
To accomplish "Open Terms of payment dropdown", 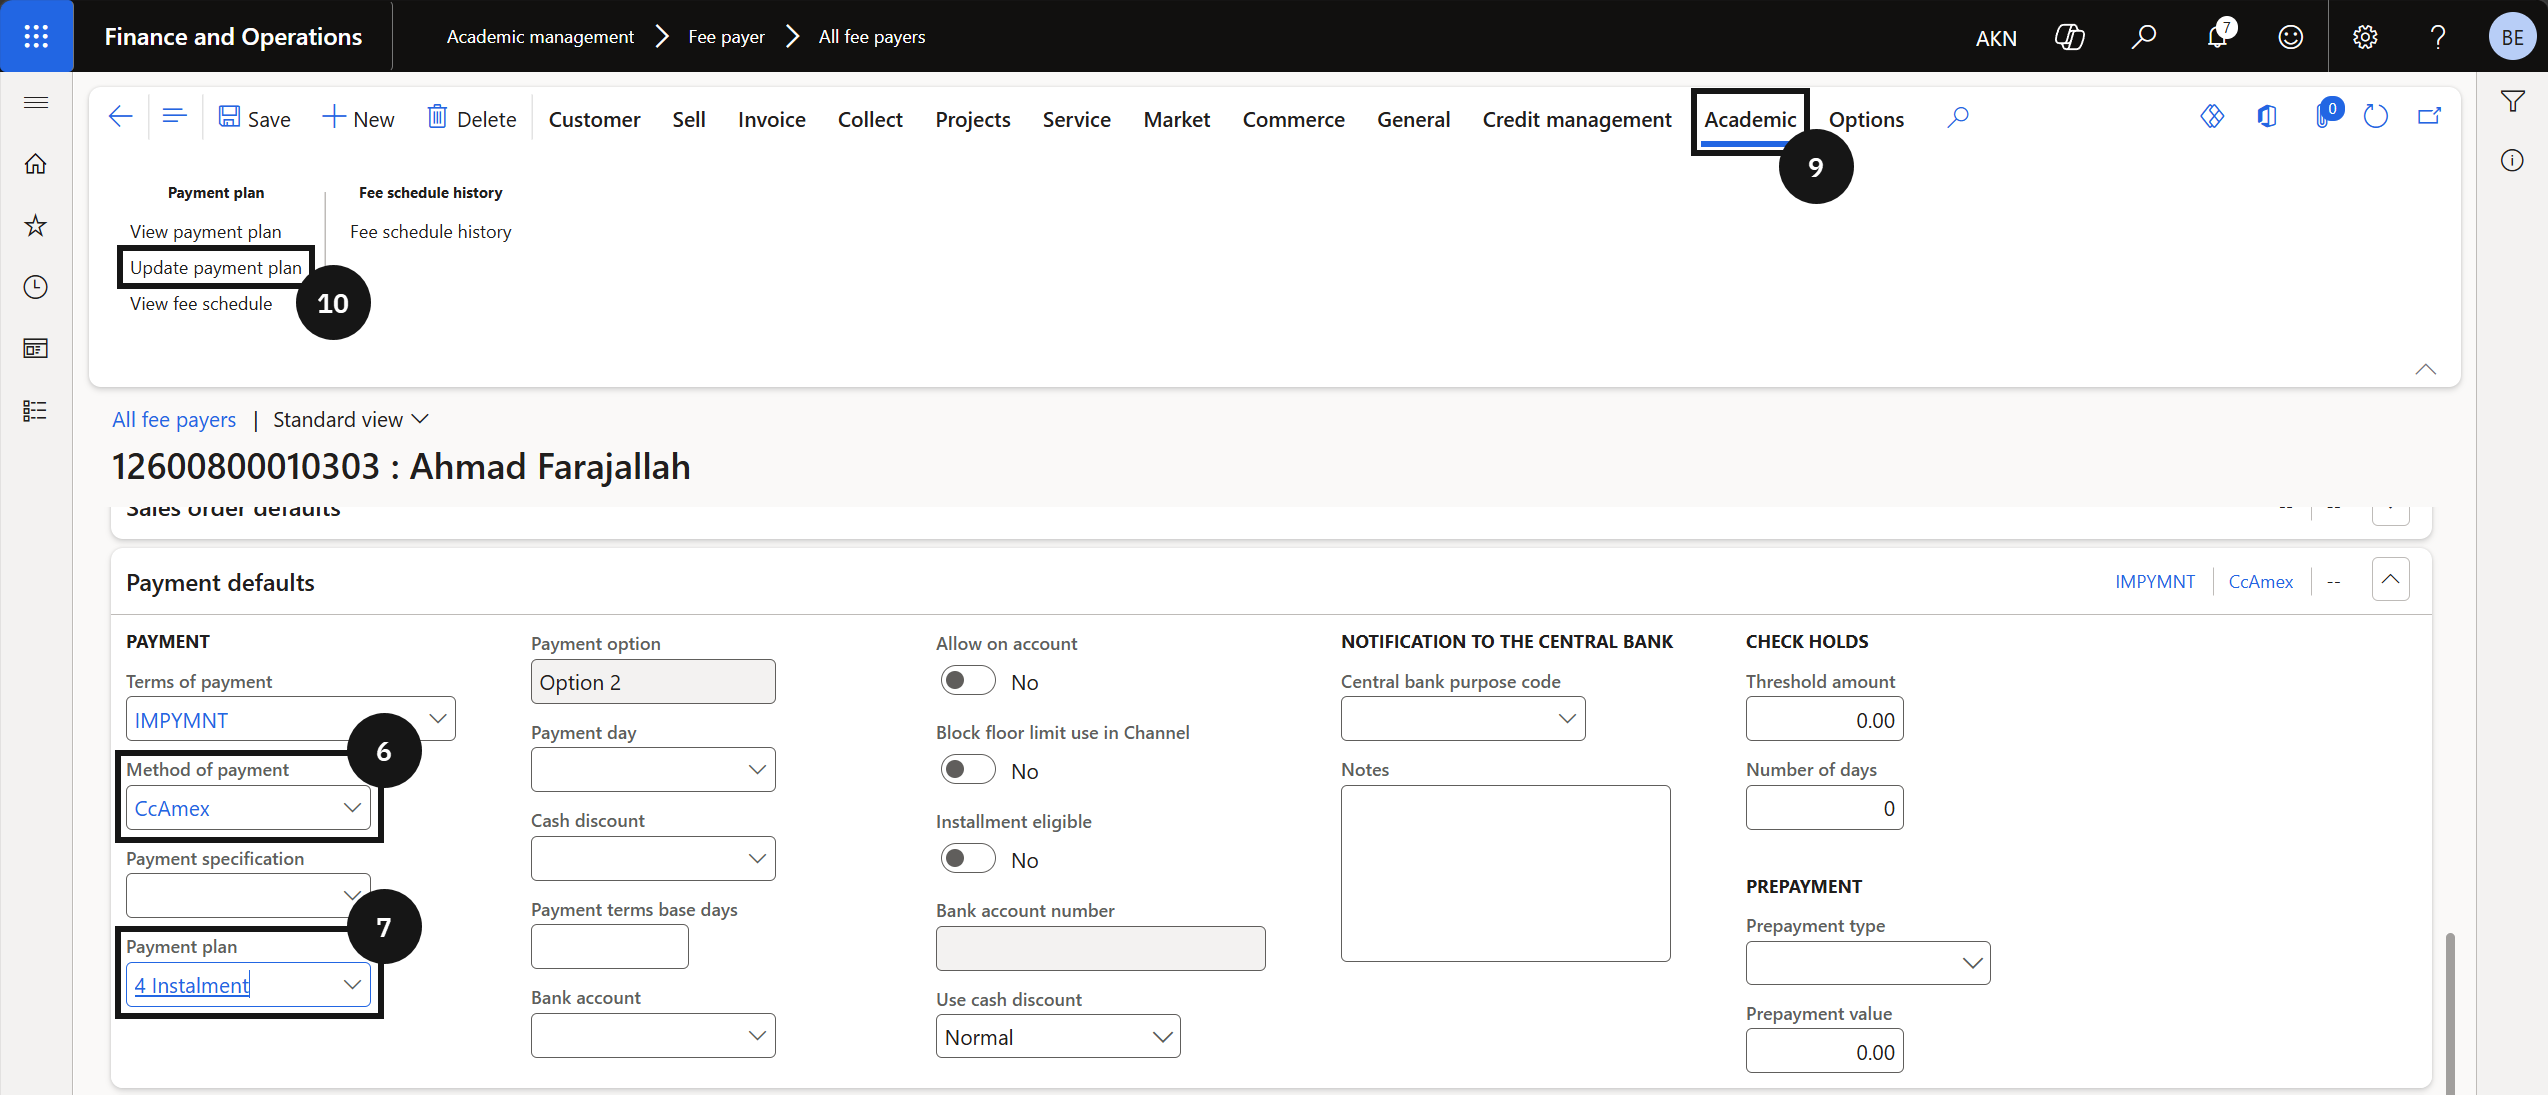I will [438, 719].
